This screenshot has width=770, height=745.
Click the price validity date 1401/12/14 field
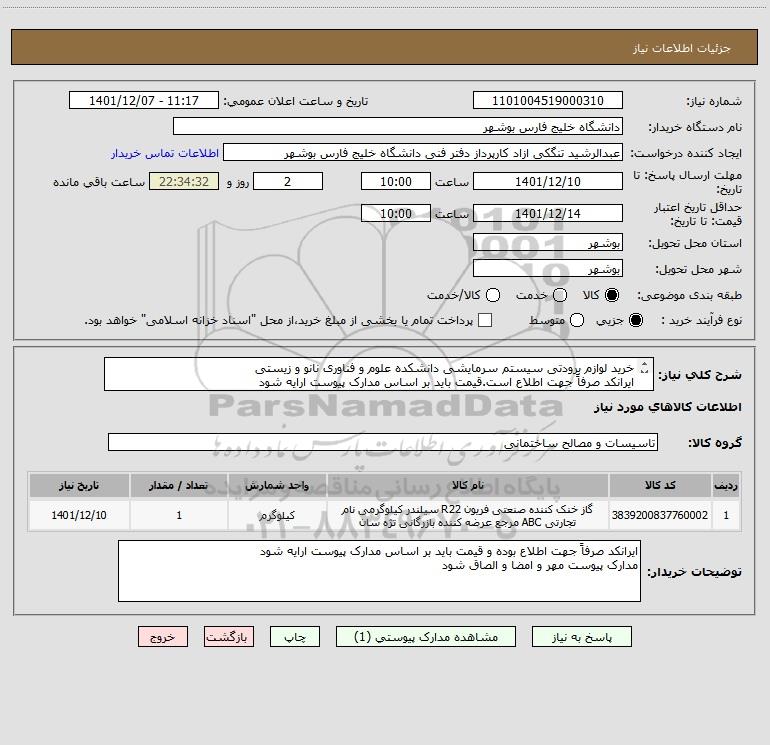pos(548,213)
